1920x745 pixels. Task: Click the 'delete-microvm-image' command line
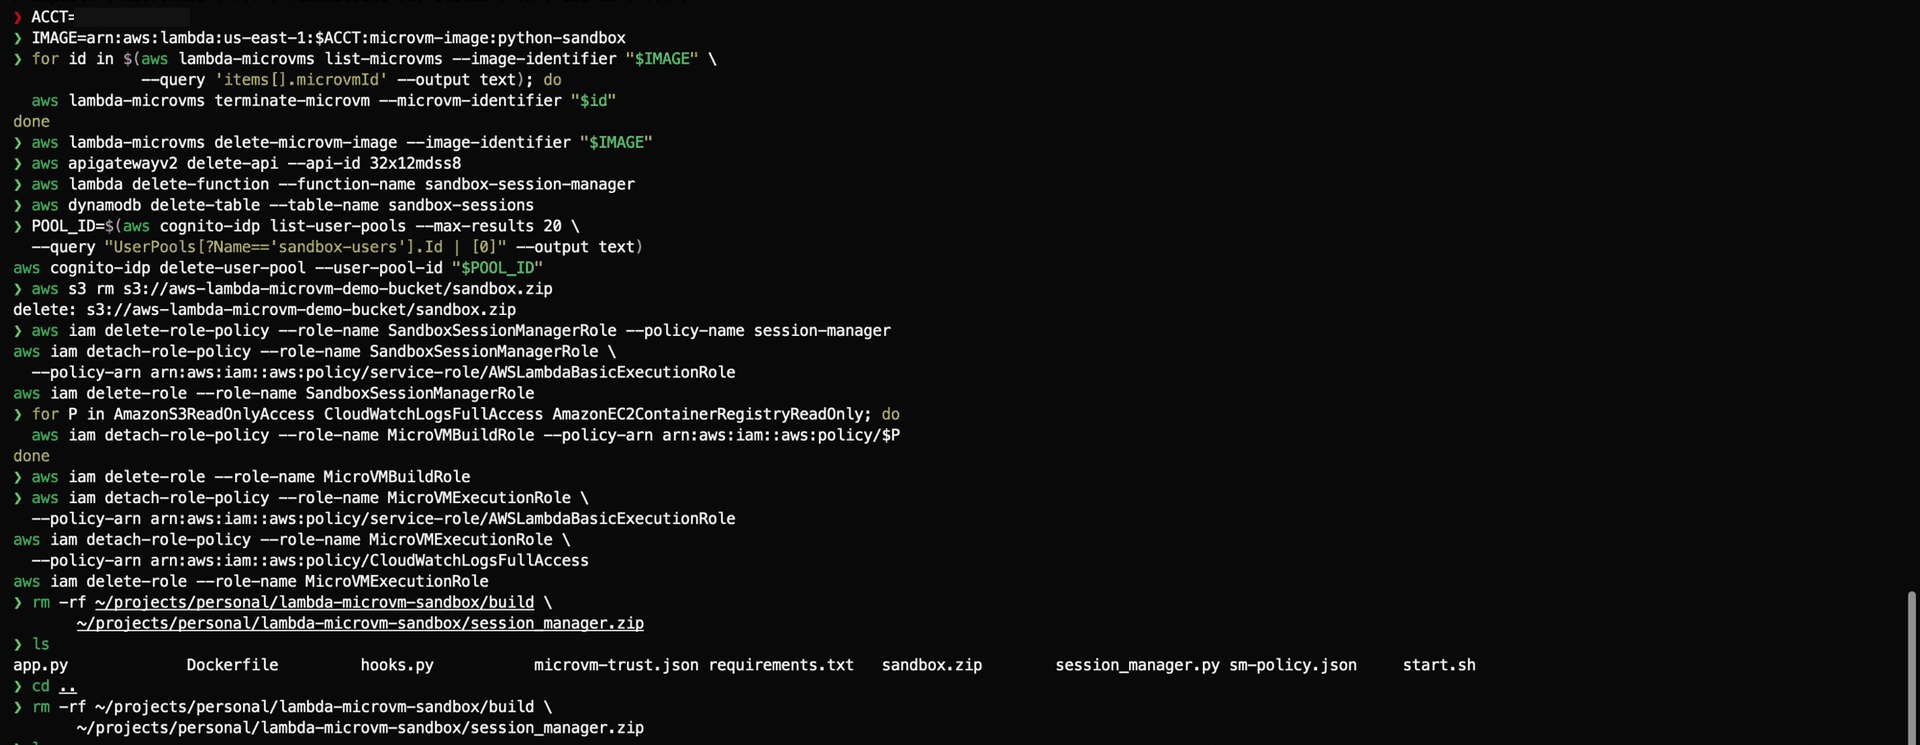click(341, 143)
